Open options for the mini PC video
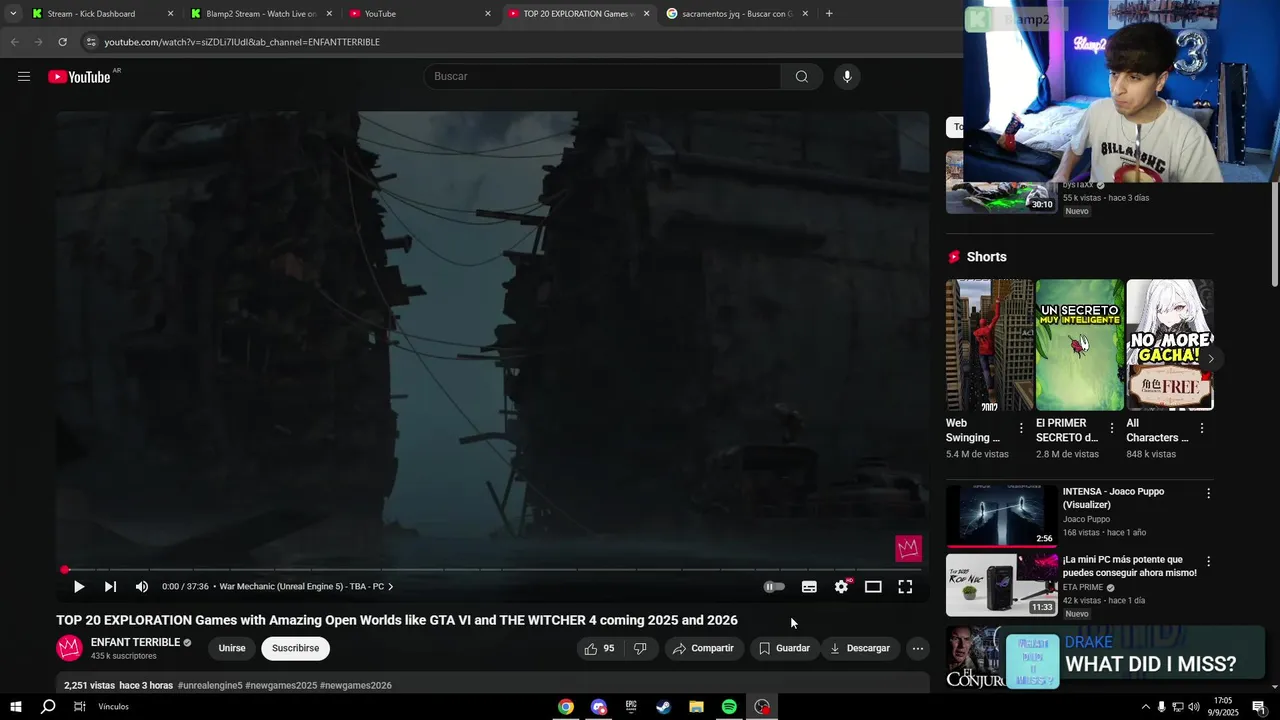Image resolution: width=1280 pixels, height=720 pixels. pyautogui.click(x=1208, y=562)
